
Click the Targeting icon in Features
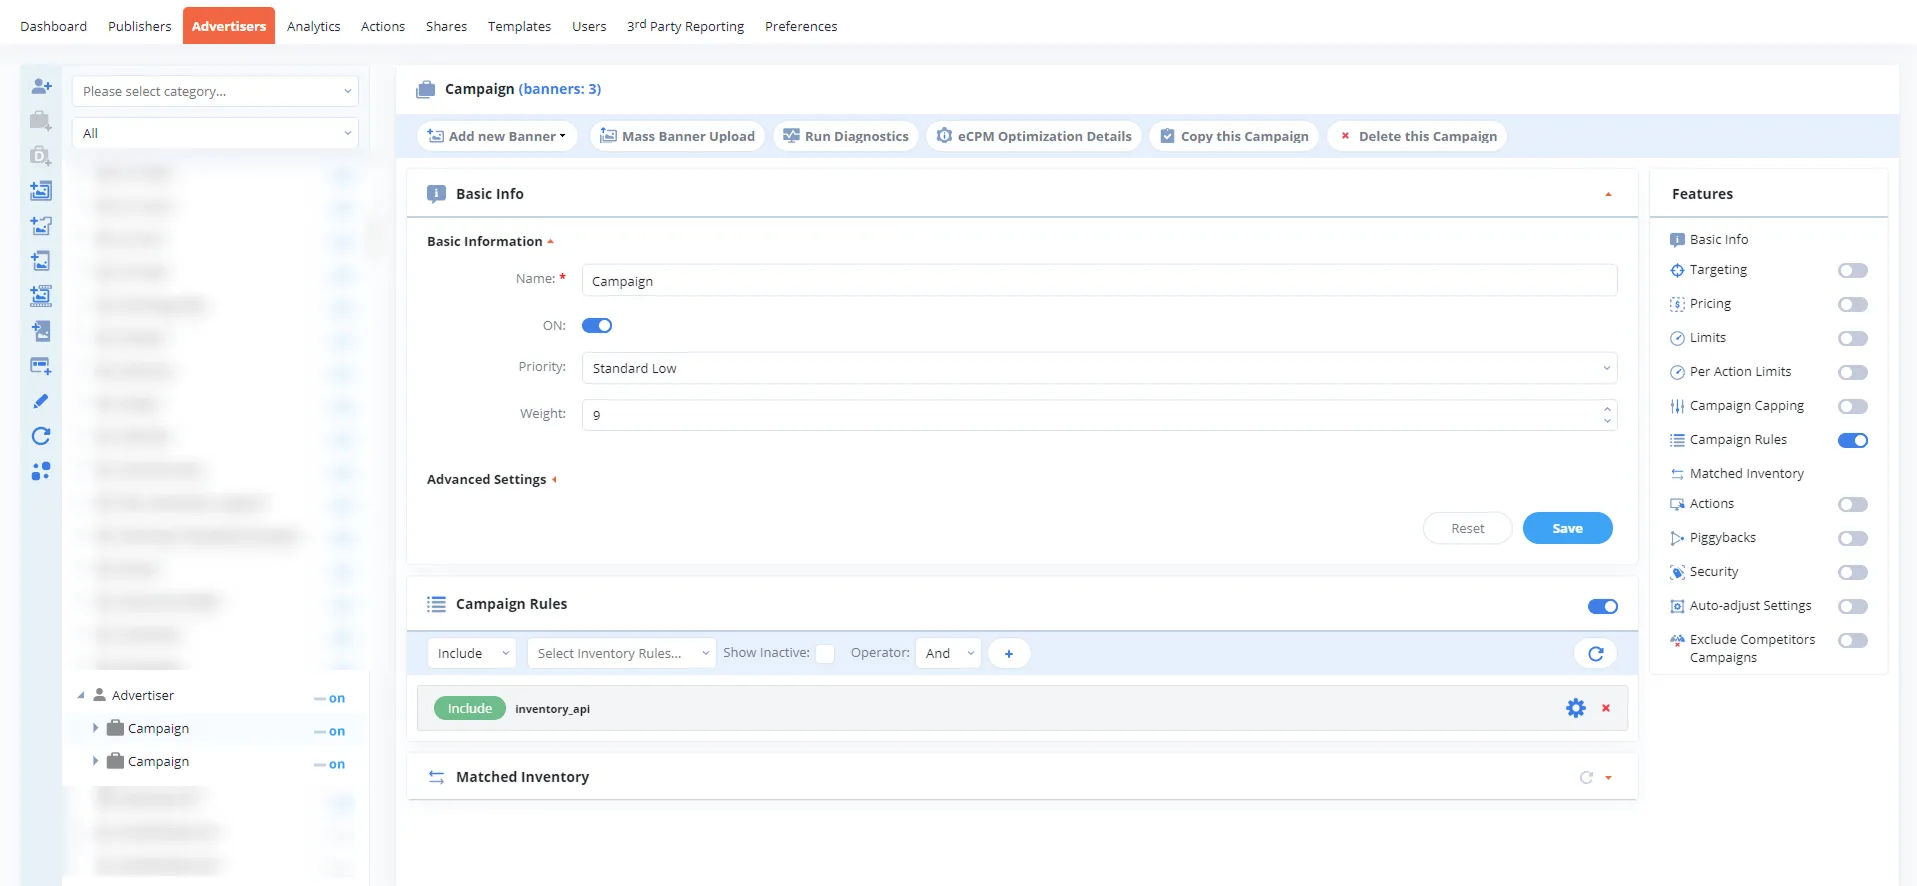1677,270
